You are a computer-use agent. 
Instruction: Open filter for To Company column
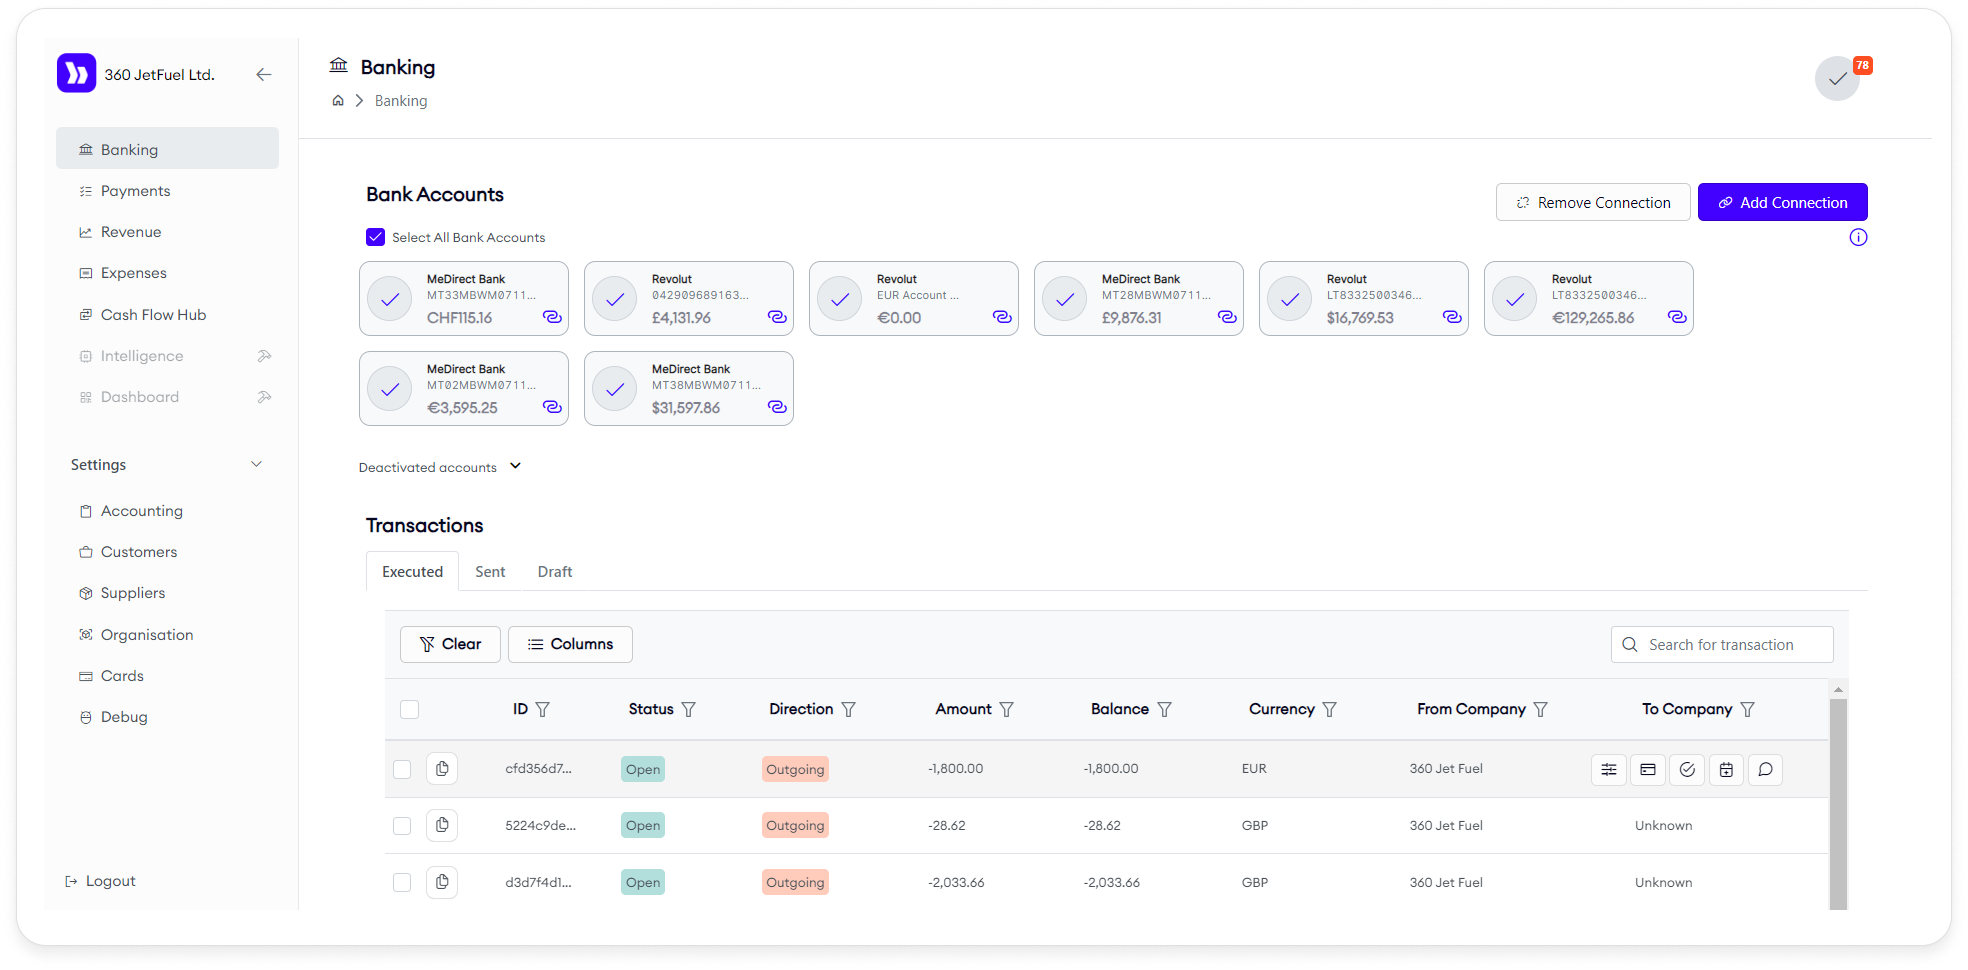(1748, 709)
